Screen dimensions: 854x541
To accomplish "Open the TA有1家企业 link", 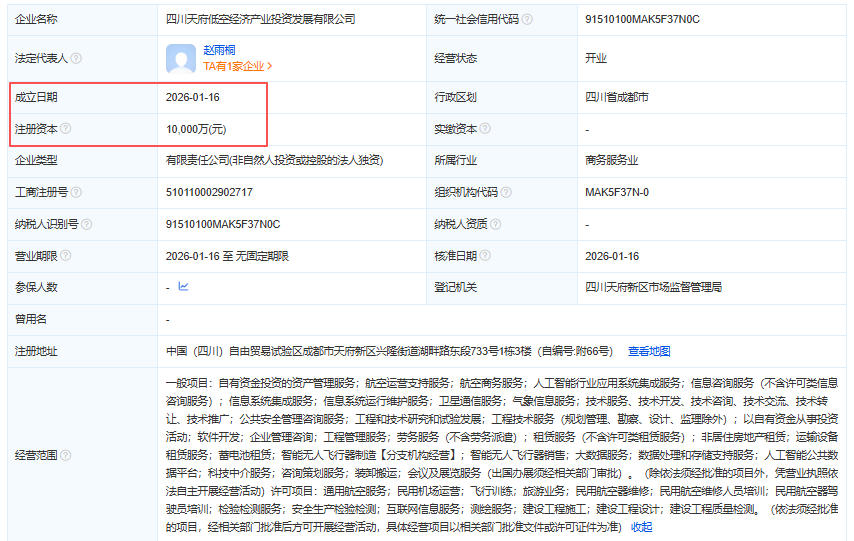I will [x=237, y=67].
